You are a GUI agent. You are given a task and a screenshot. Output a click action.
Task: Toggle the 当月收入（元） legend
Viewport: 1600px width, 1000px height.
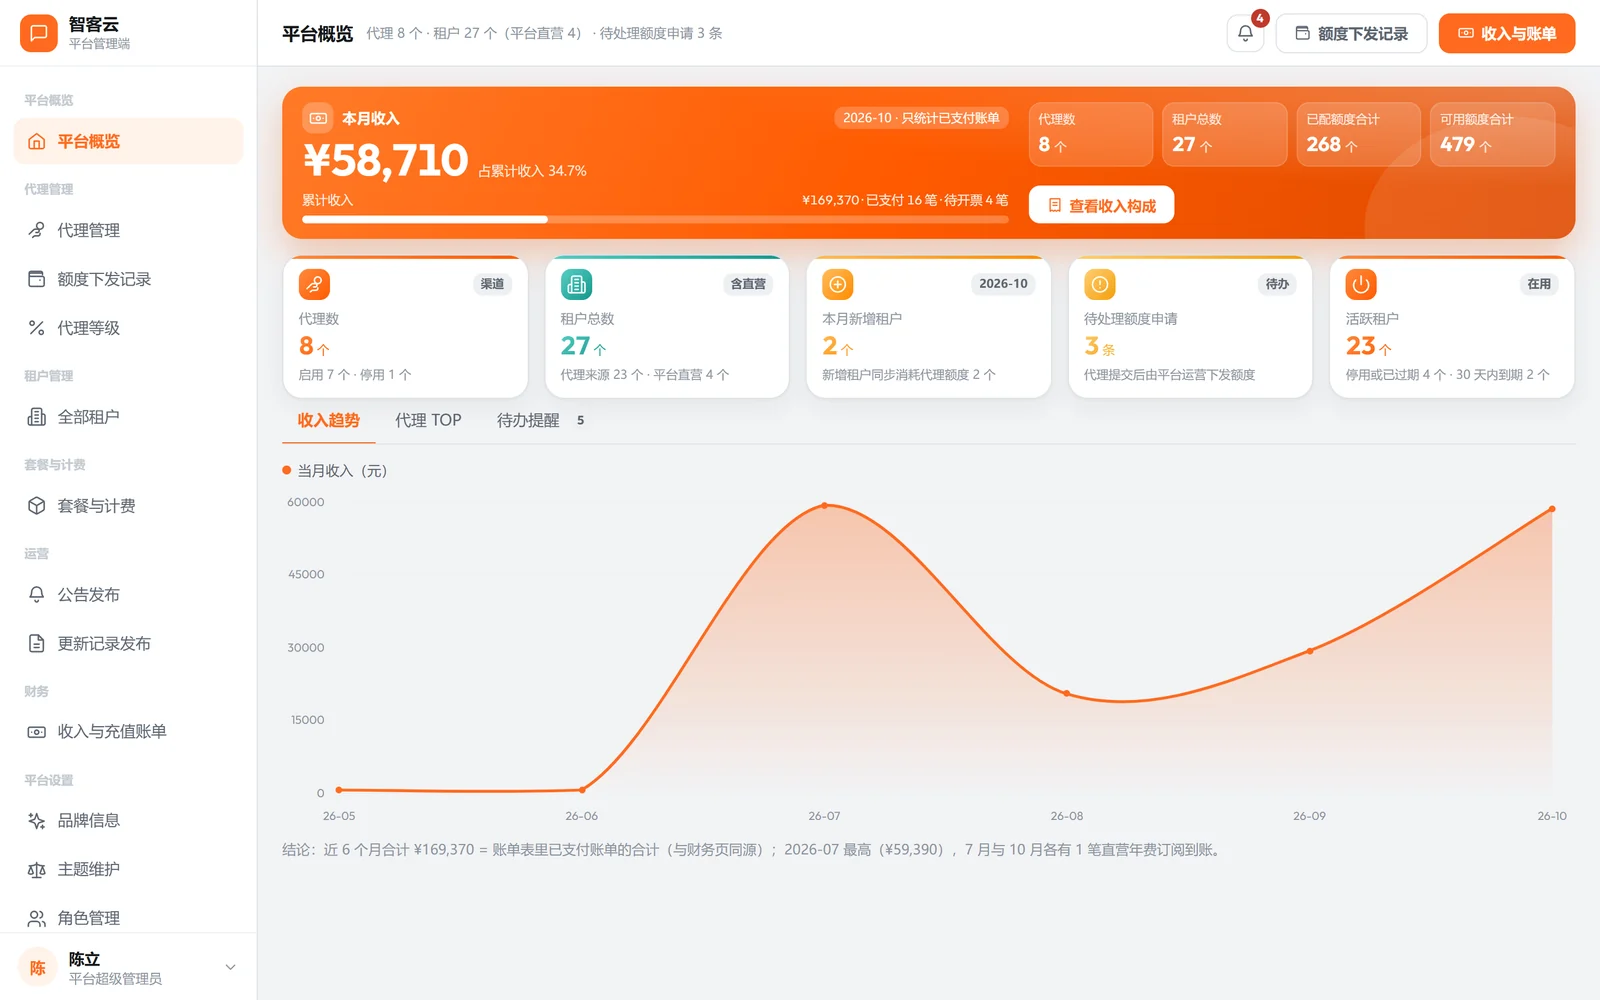(x=335, y=471)
